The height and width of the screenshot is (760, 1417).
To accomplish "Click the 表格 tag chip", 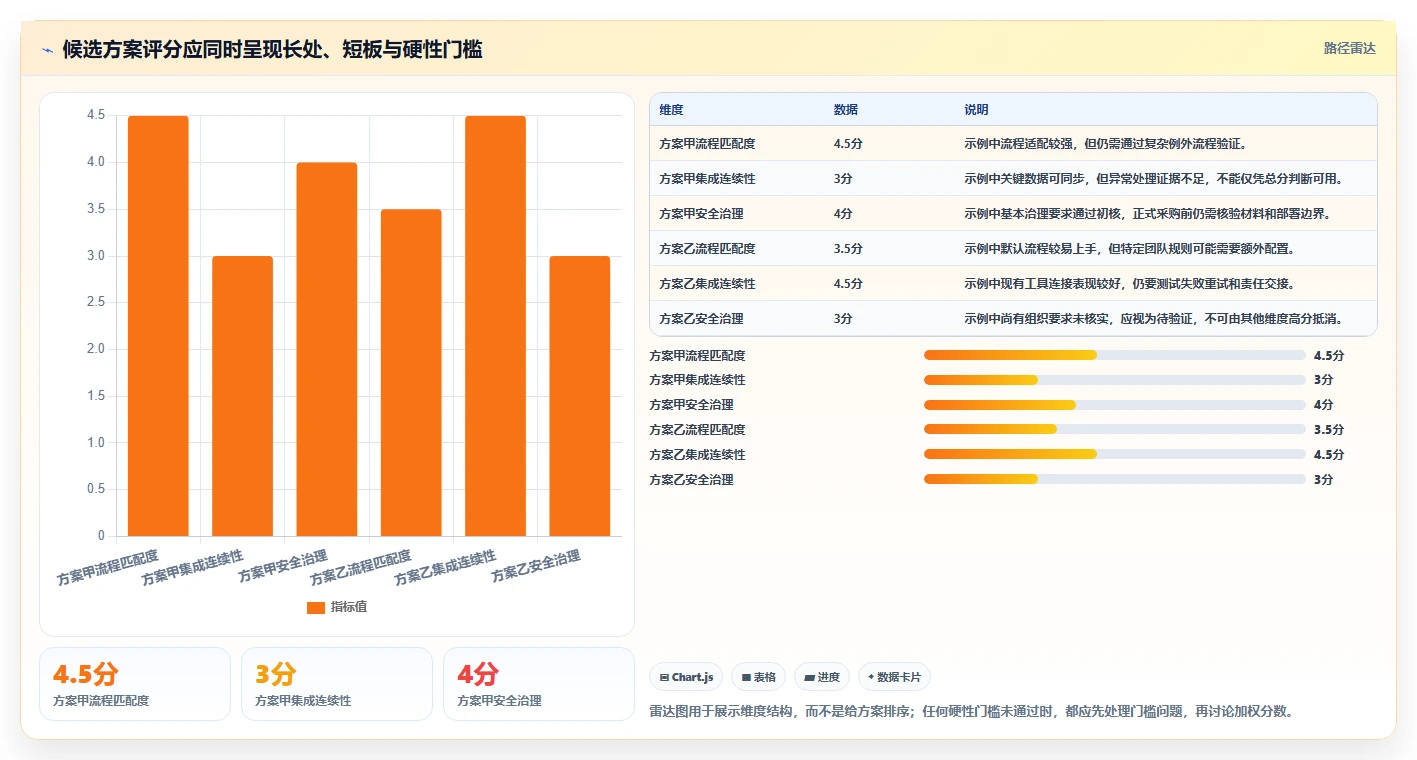I will pyautogui.click(x=759, y=677).
